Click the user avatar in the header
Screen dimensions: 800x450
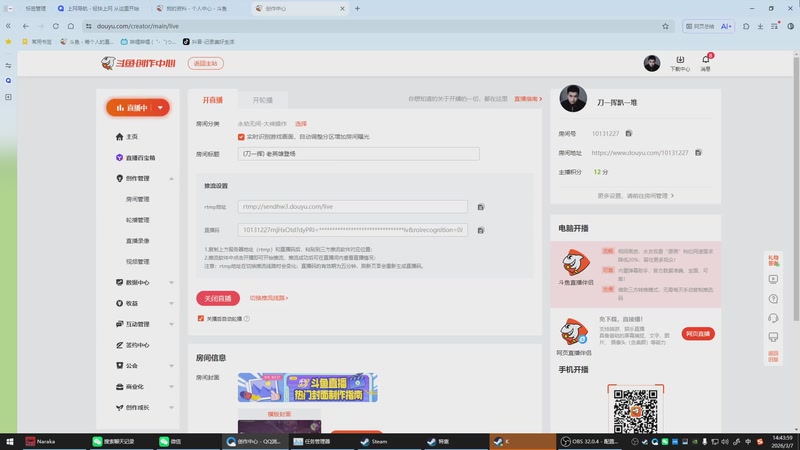coord(652,63)
